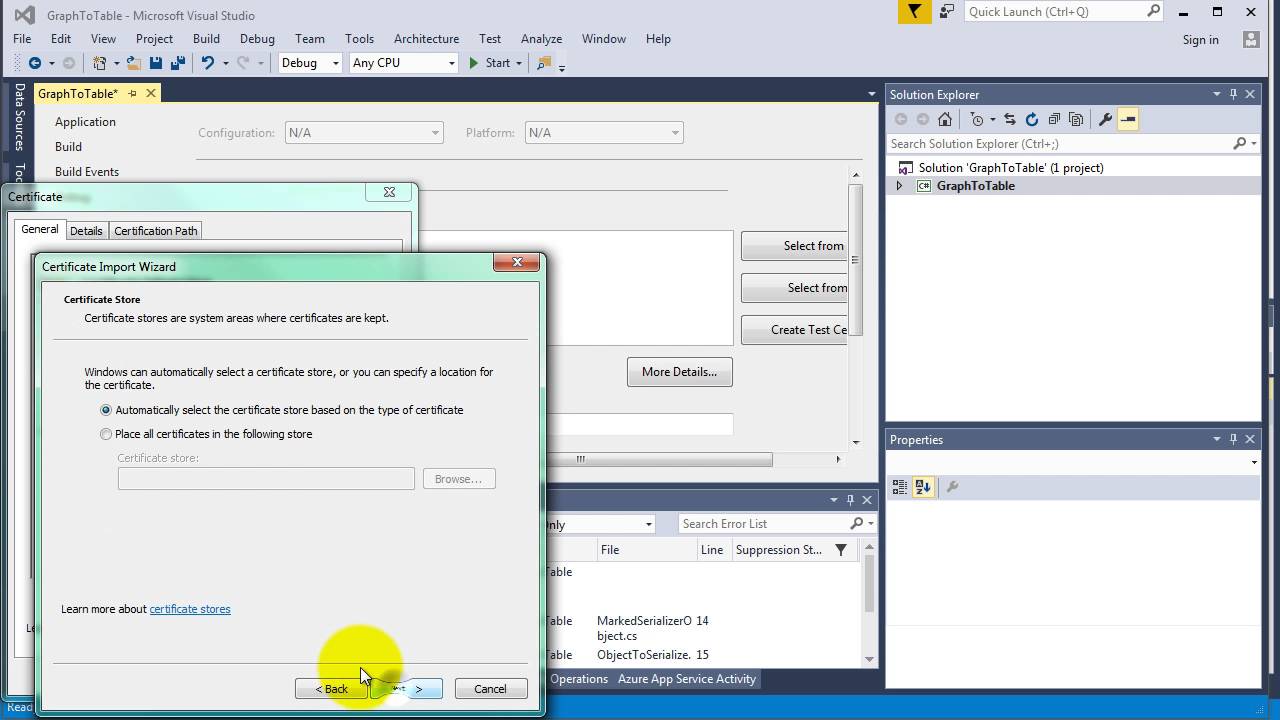Click the New Project toolbar icon

click(x=100, y=63)
